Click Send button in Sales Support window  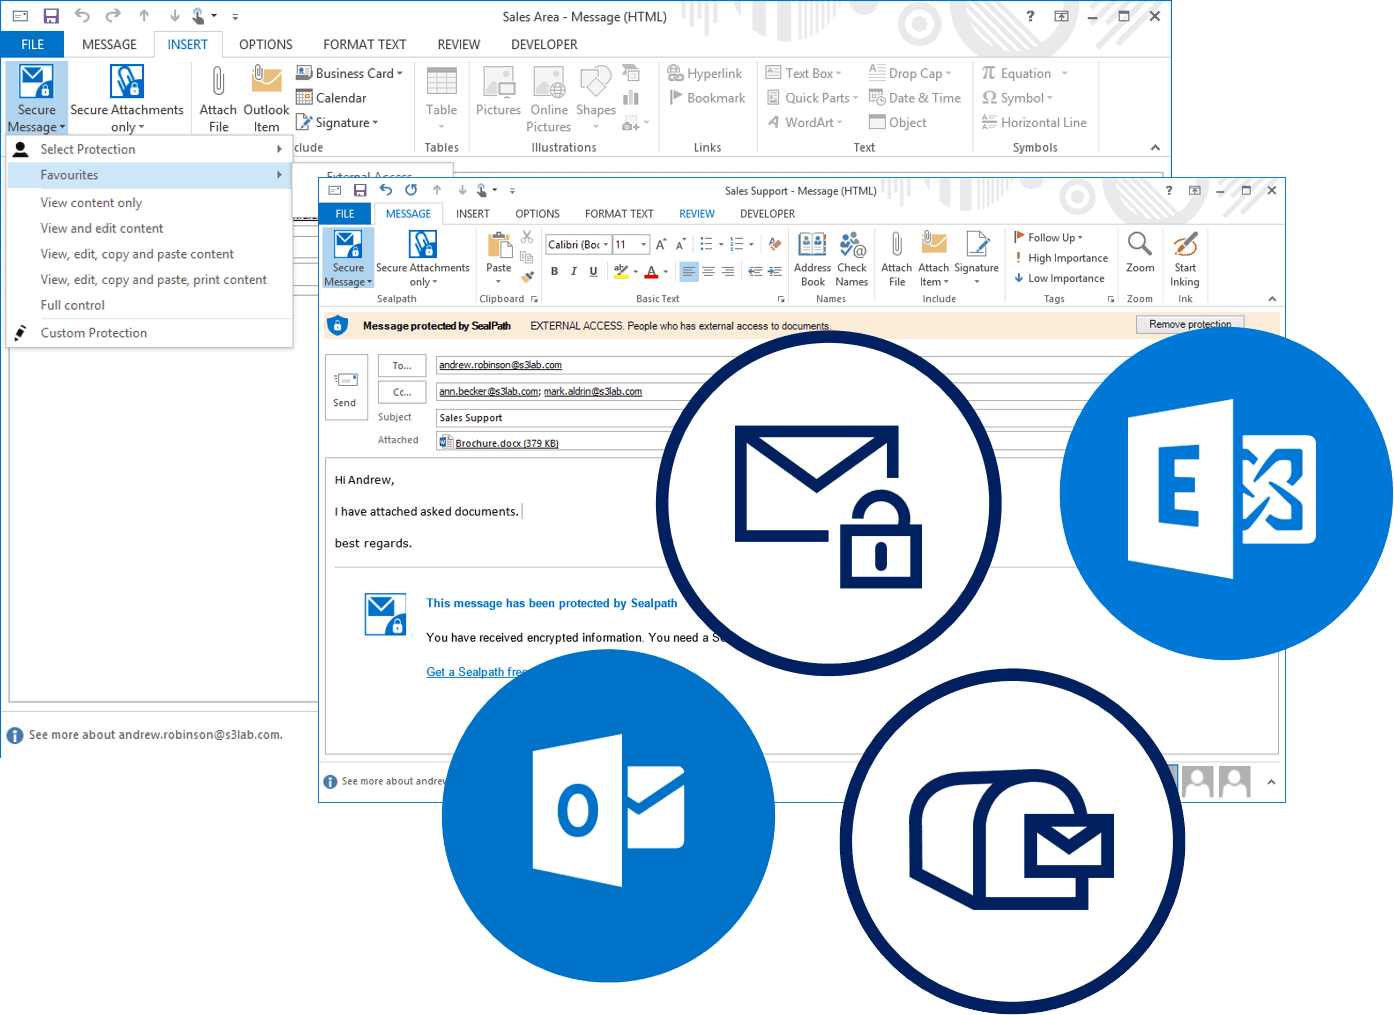(x=344, y=389)
